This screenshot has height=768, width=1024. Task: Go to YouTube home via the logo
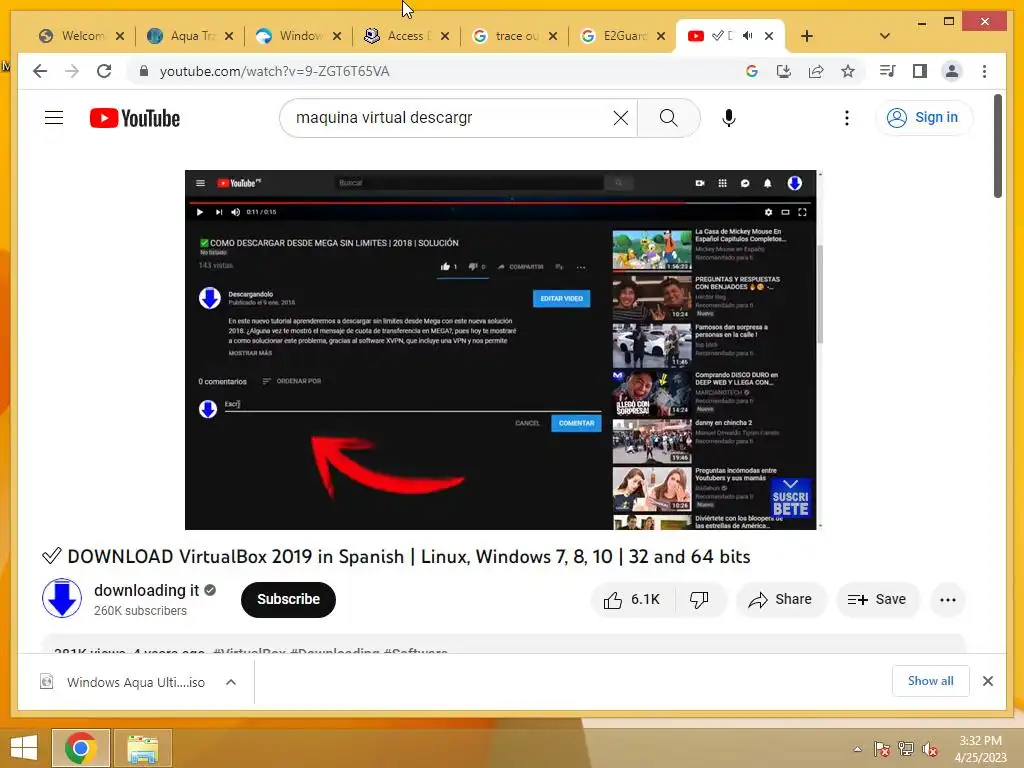[x=135, y=118]
